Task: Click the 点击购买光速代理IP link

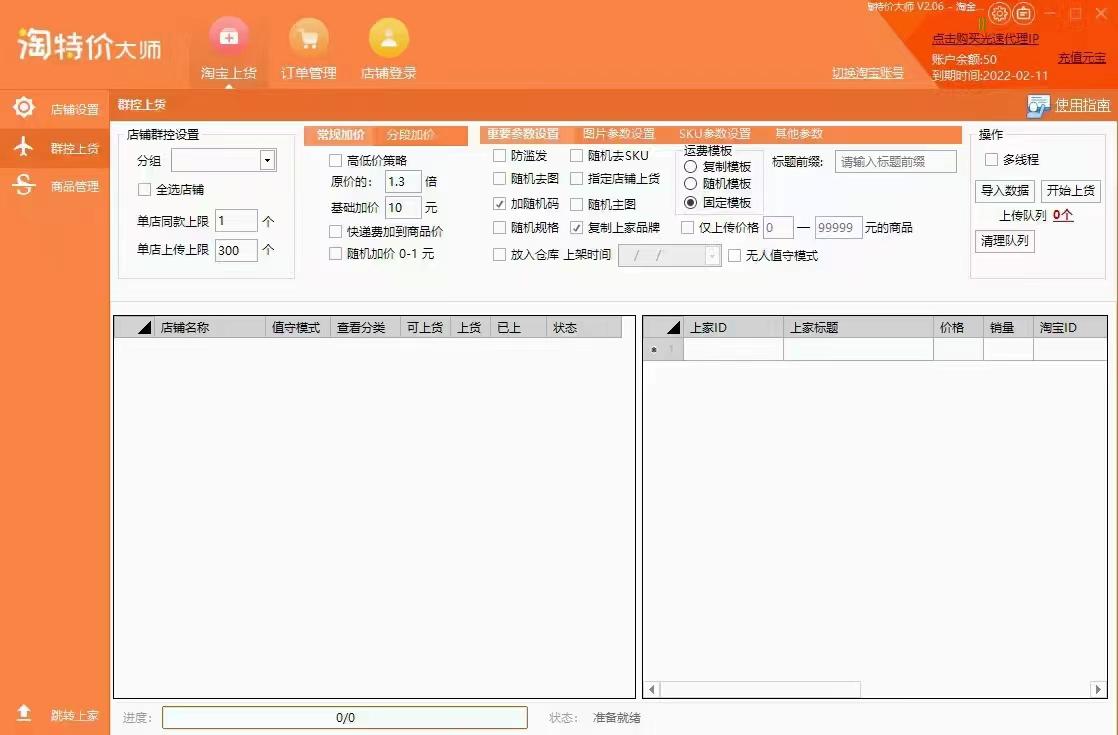Action: 985,38
